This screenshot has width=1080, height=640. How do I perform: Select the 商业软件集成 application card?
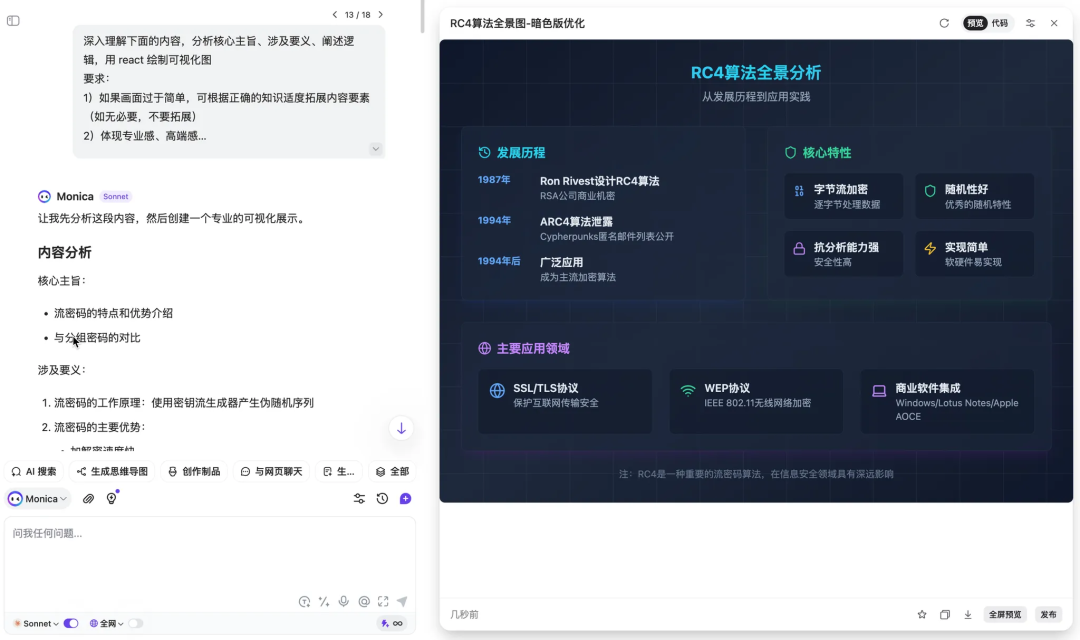(947, 402)
